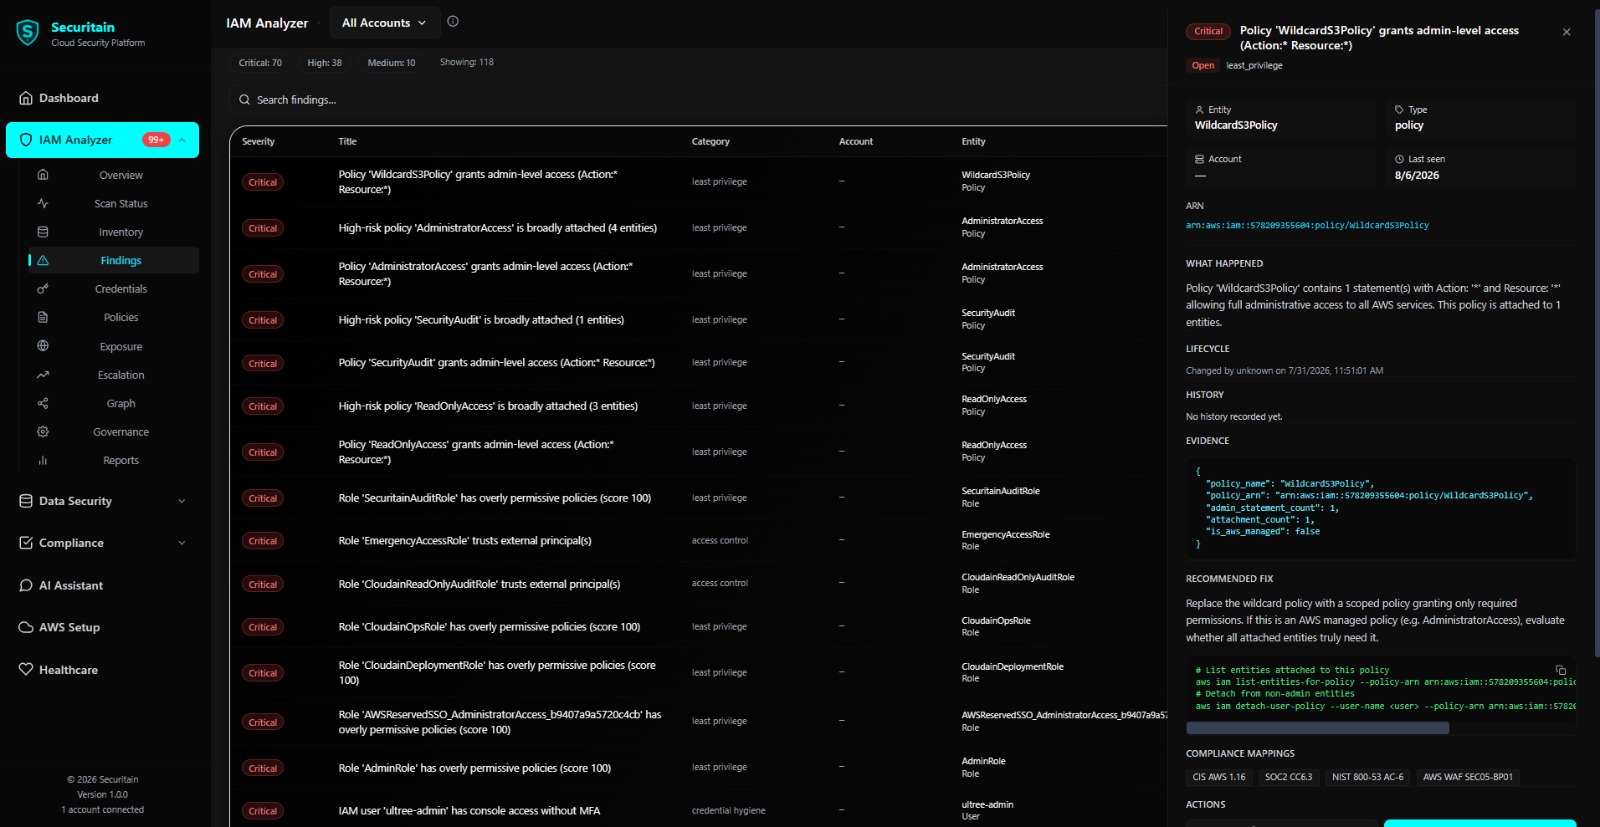Screen dimensions: 1600x827
Task: Open the 'SecurityAudit' broadly attached finding
Action: point(698,320)
